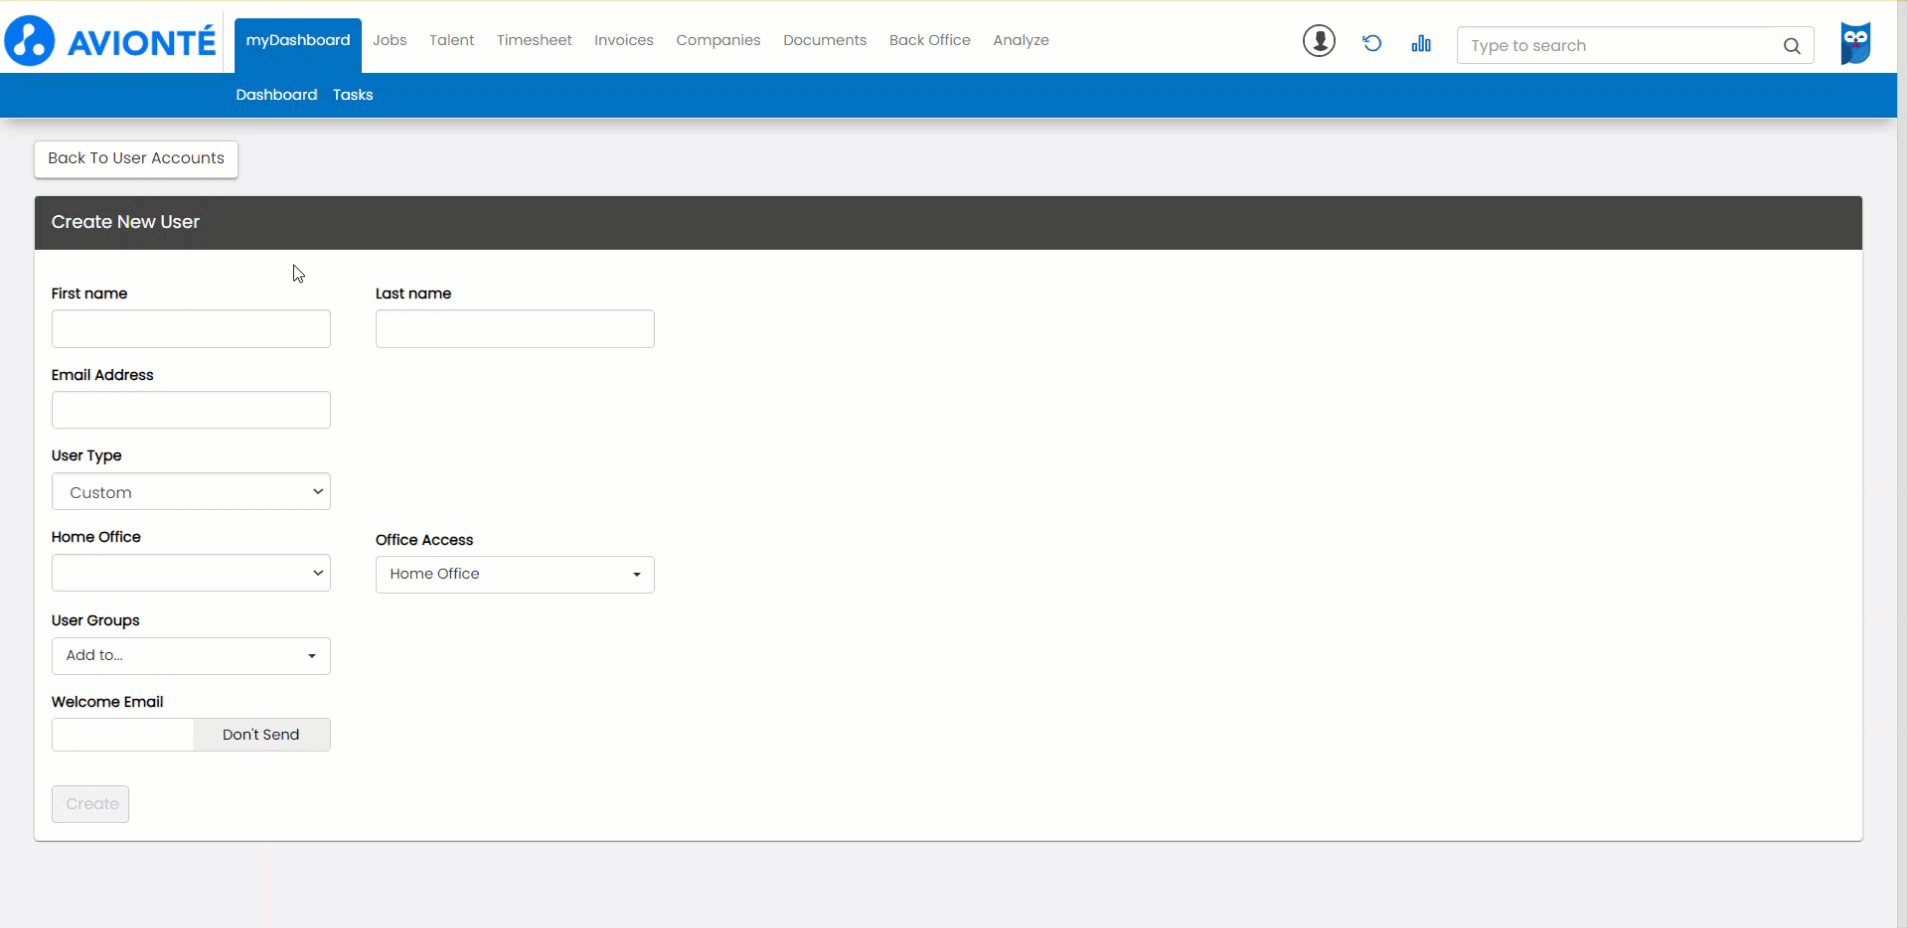
Task: Focus the Email Address field
Action: coord(191,410)
